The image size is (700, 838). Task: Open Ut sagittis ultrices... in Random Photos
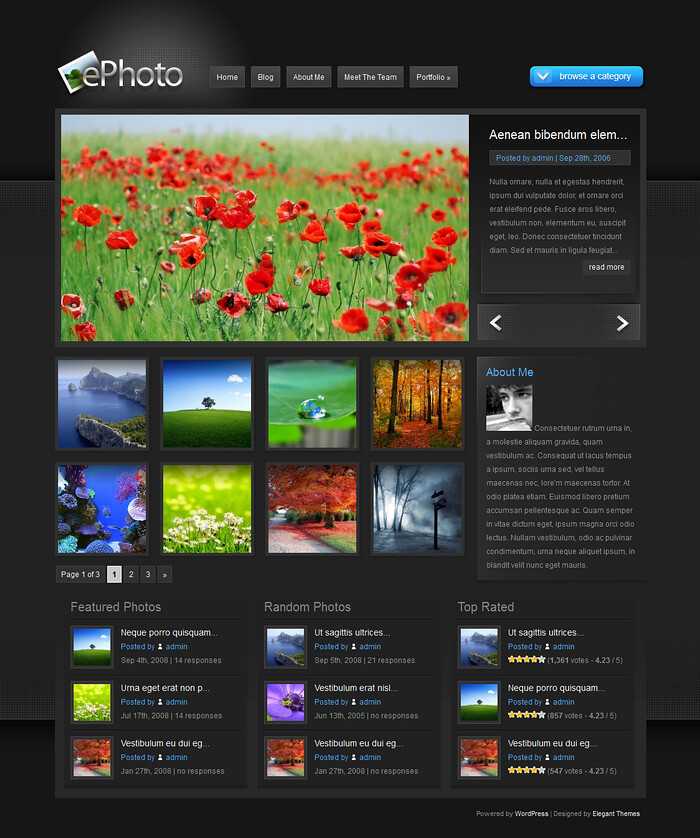352,633
